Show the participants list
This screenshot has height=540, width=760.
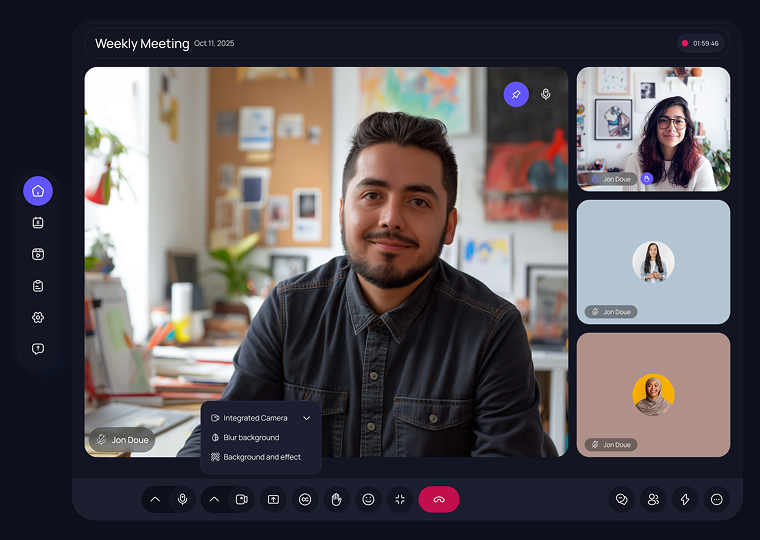click(653, 499)
